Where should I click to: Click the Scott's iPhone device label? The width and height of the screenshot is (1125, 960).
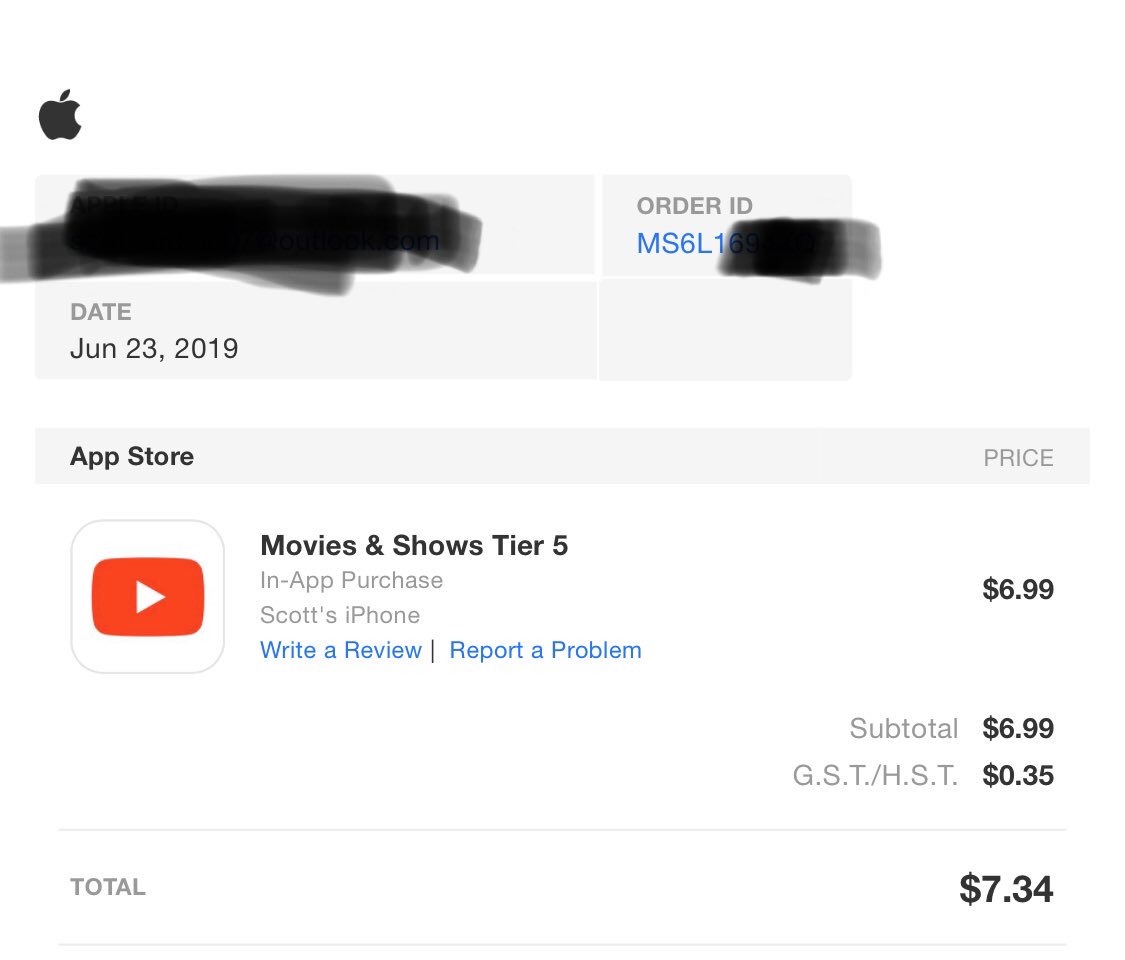click(340, 615)
